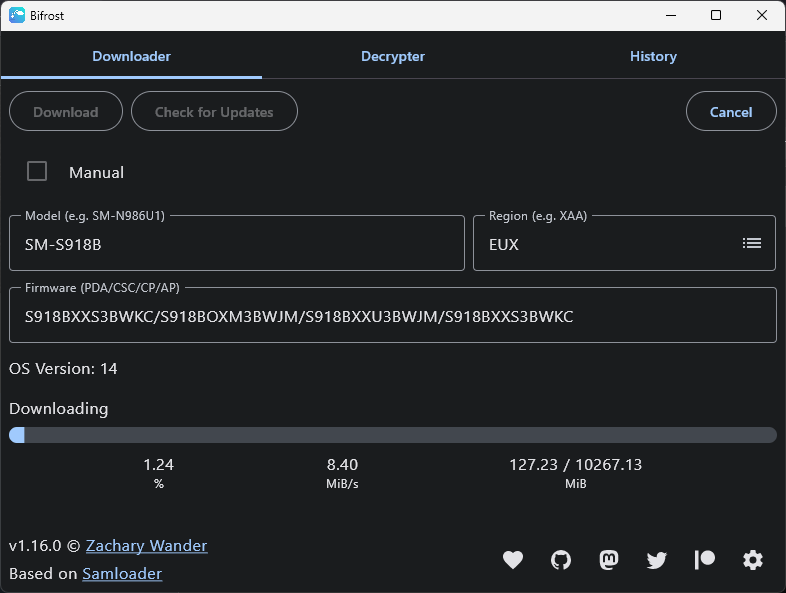The width and height of the screenshot is (786, 593).
Task: Cancel the ongoing firmware download
Action: pyautogui.click(x=731, y=112)
